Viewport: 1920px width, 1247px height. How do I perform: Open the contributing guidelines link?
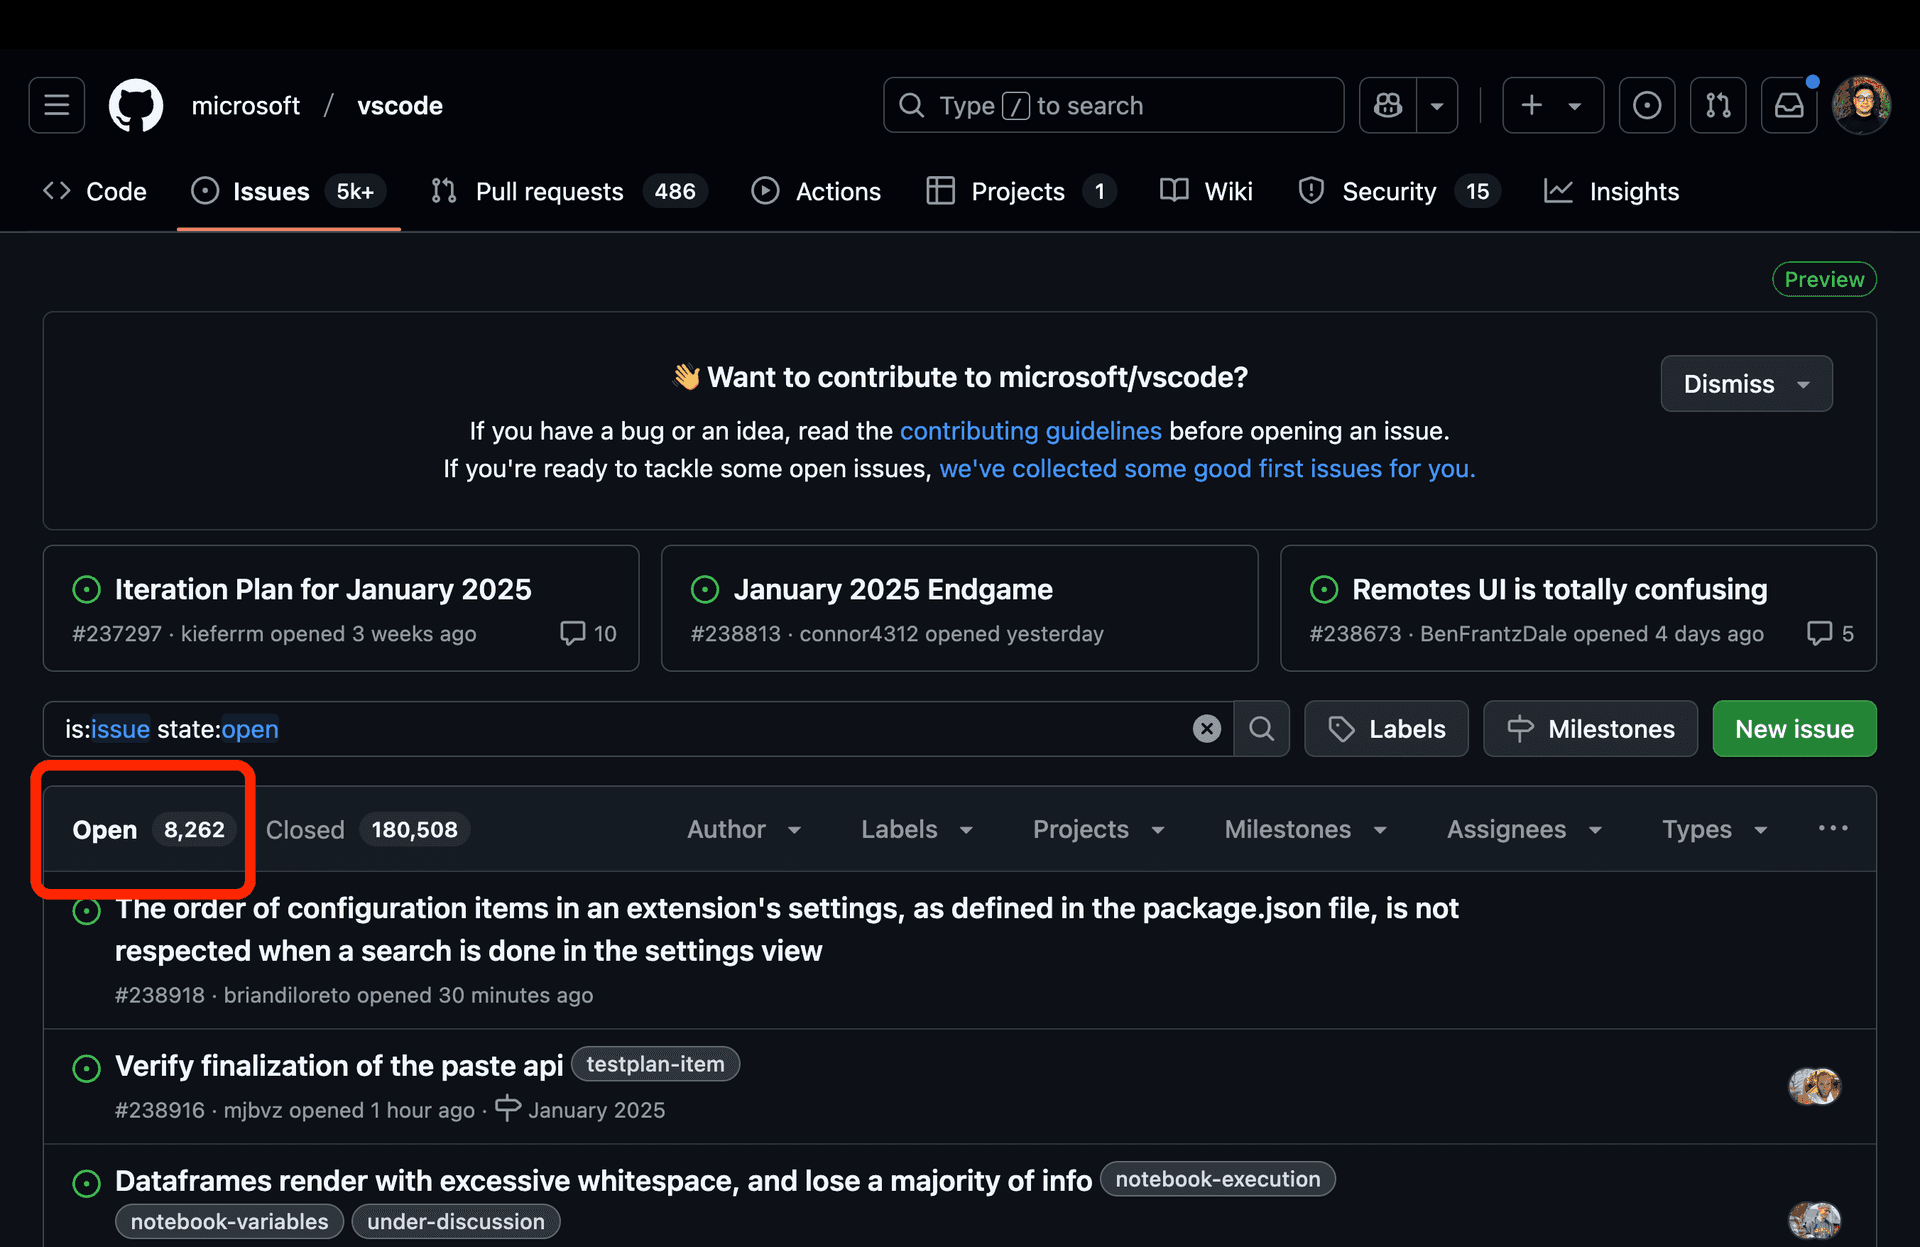(1030, 431)
